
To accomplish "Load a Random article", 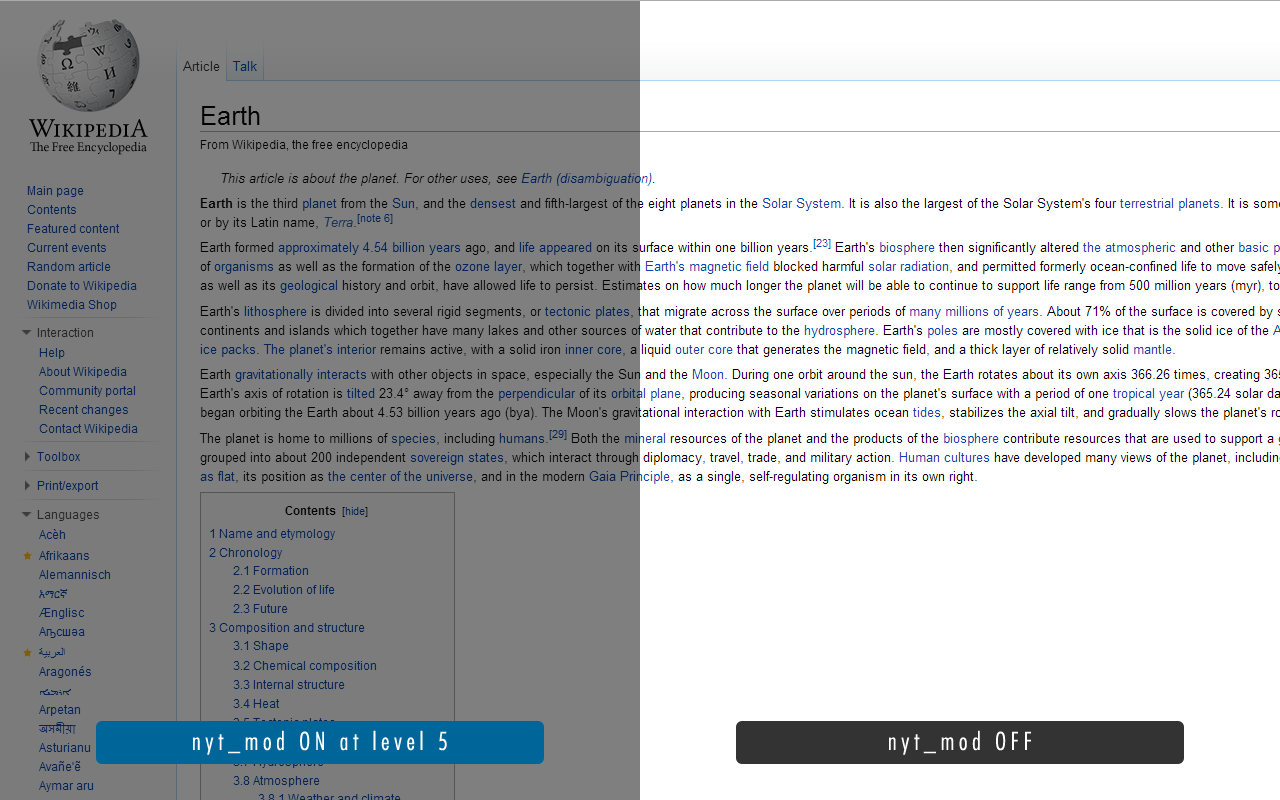I will (x=69, y=267).
